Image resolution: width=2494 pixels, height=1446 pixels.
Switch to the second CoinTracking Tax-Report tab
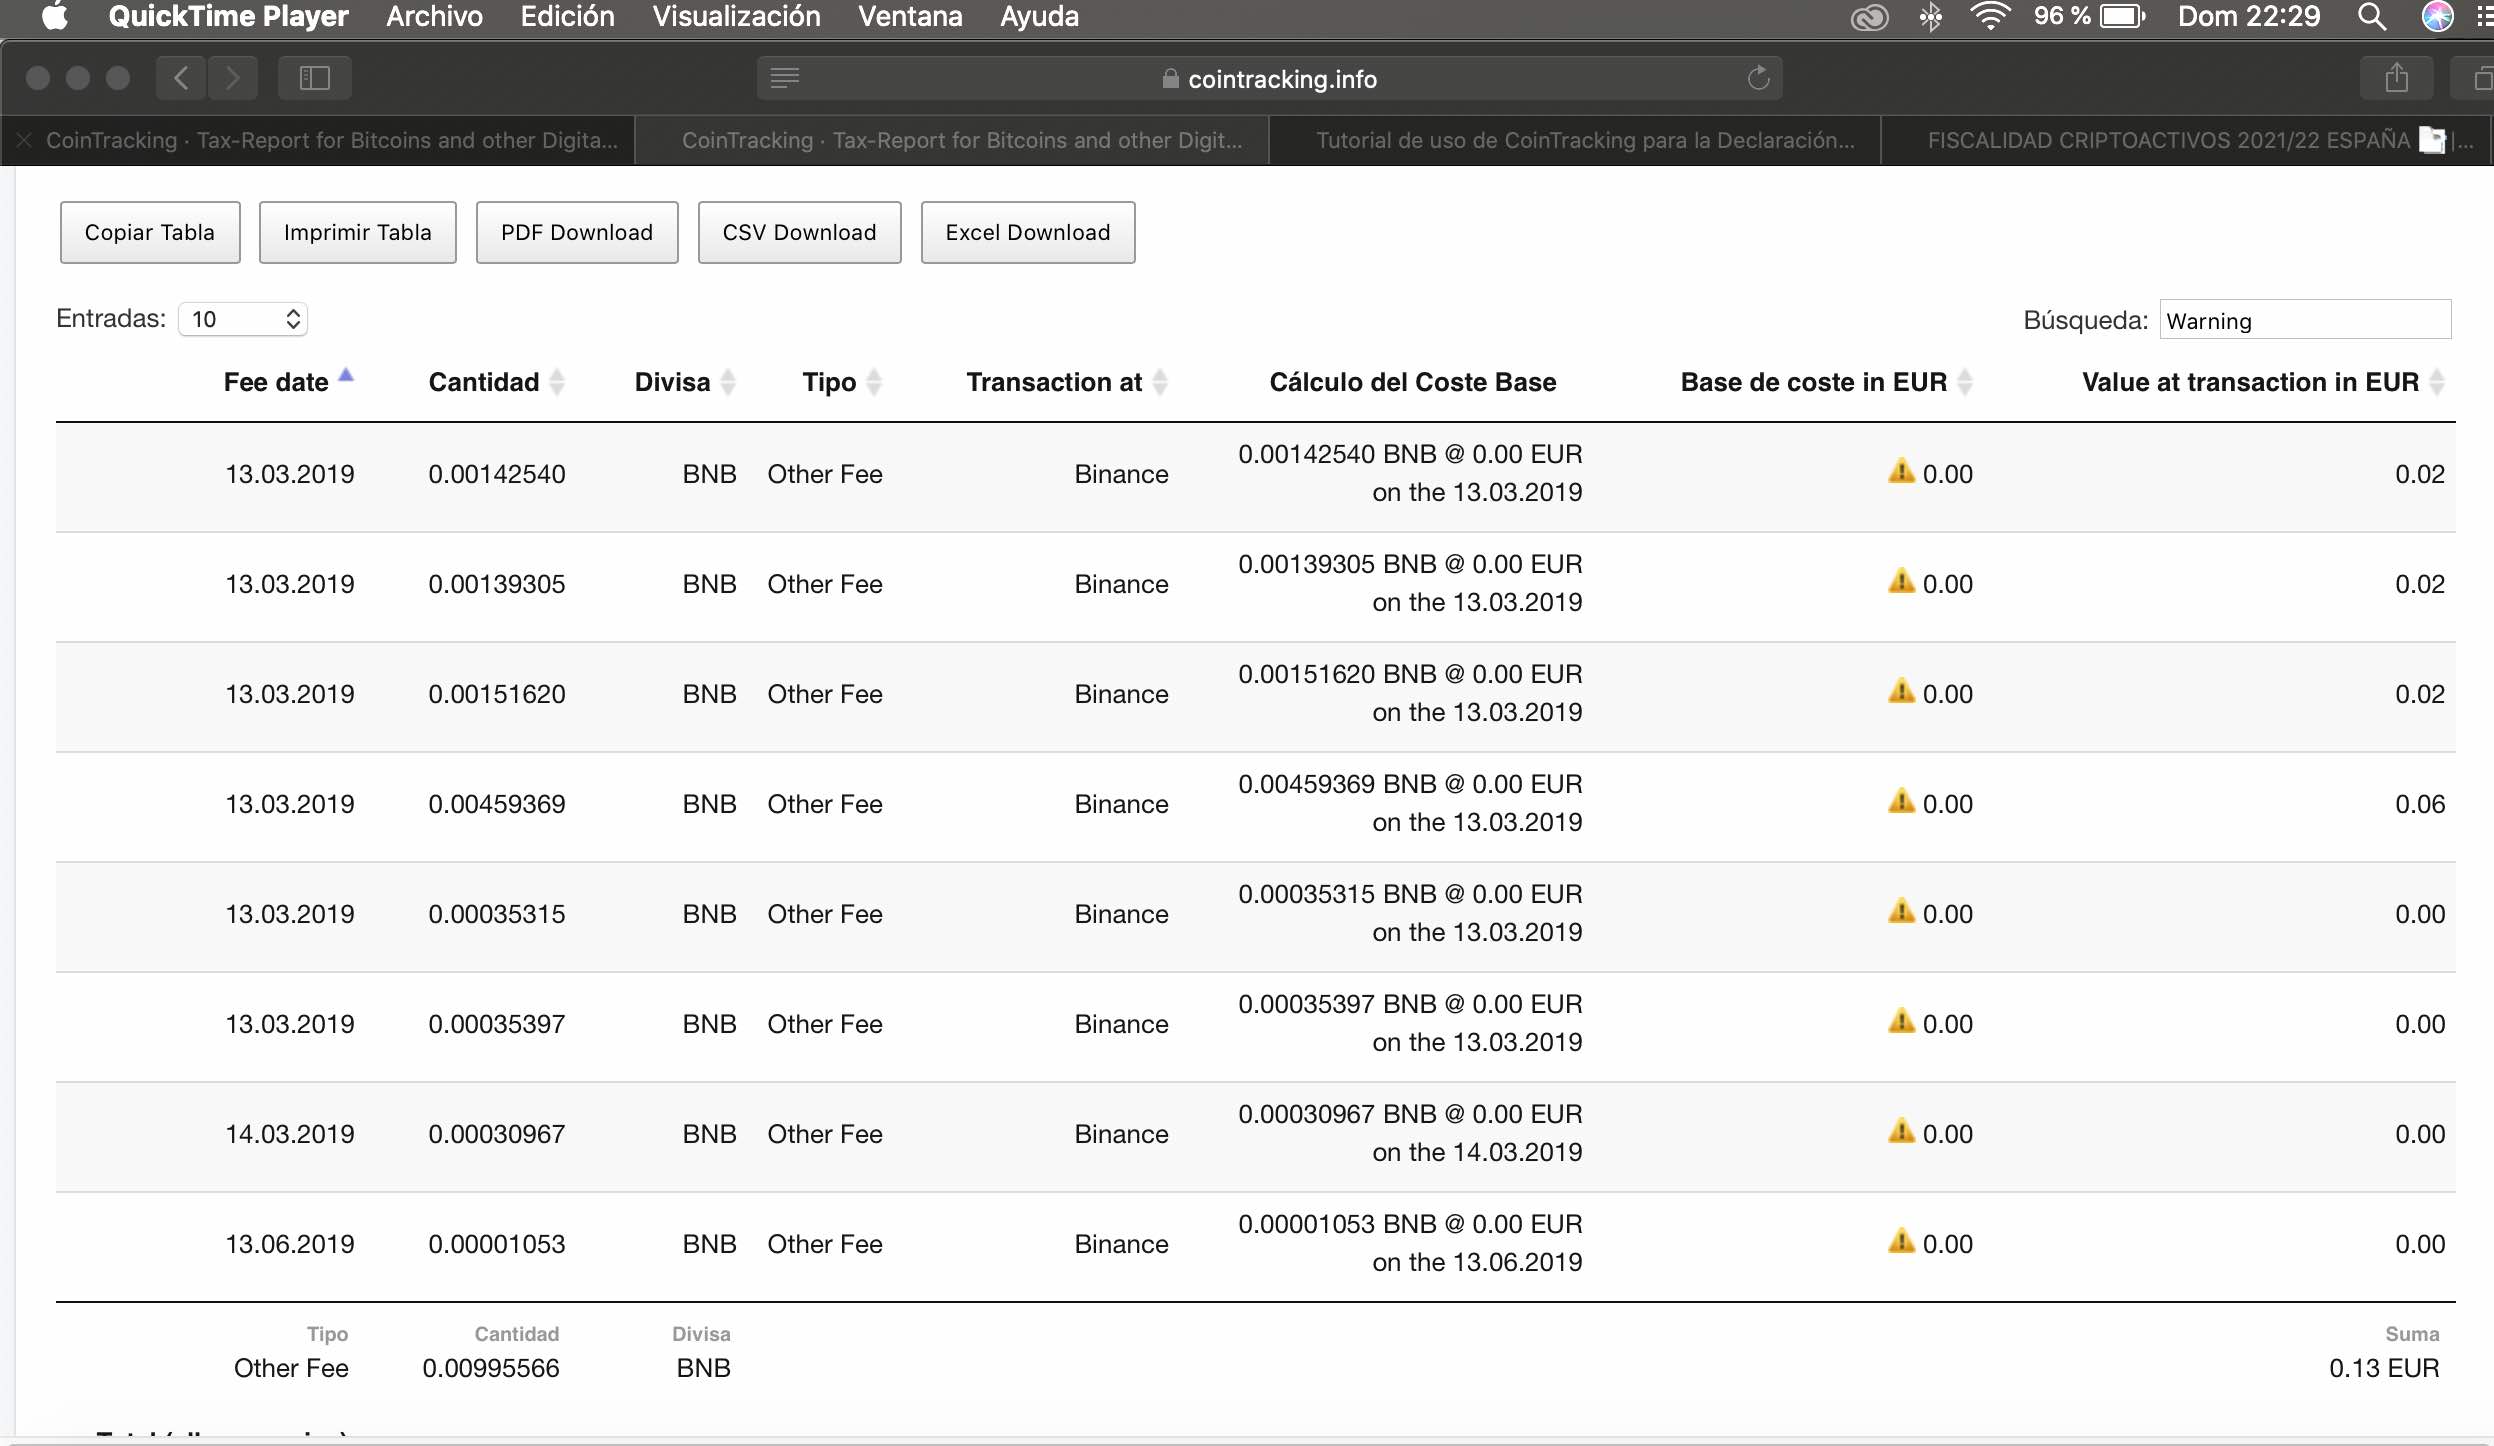tap(952, 140)
